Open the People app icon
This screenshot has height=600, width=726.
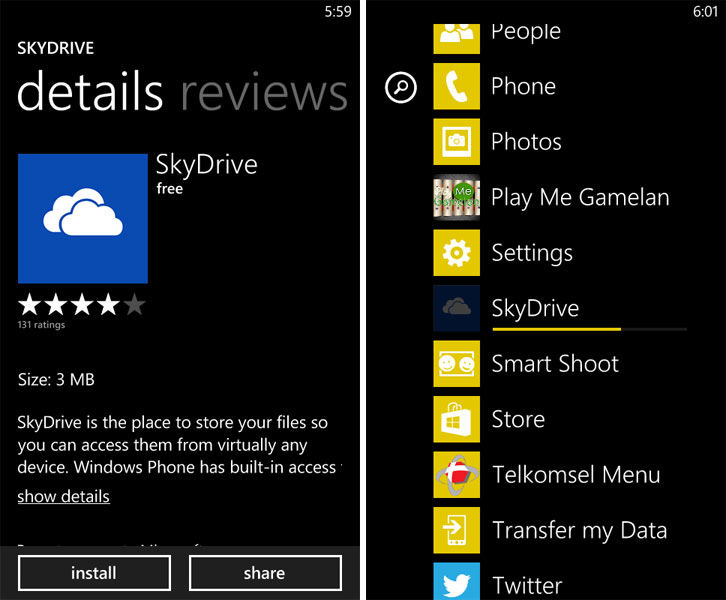(x=457, y=39)
